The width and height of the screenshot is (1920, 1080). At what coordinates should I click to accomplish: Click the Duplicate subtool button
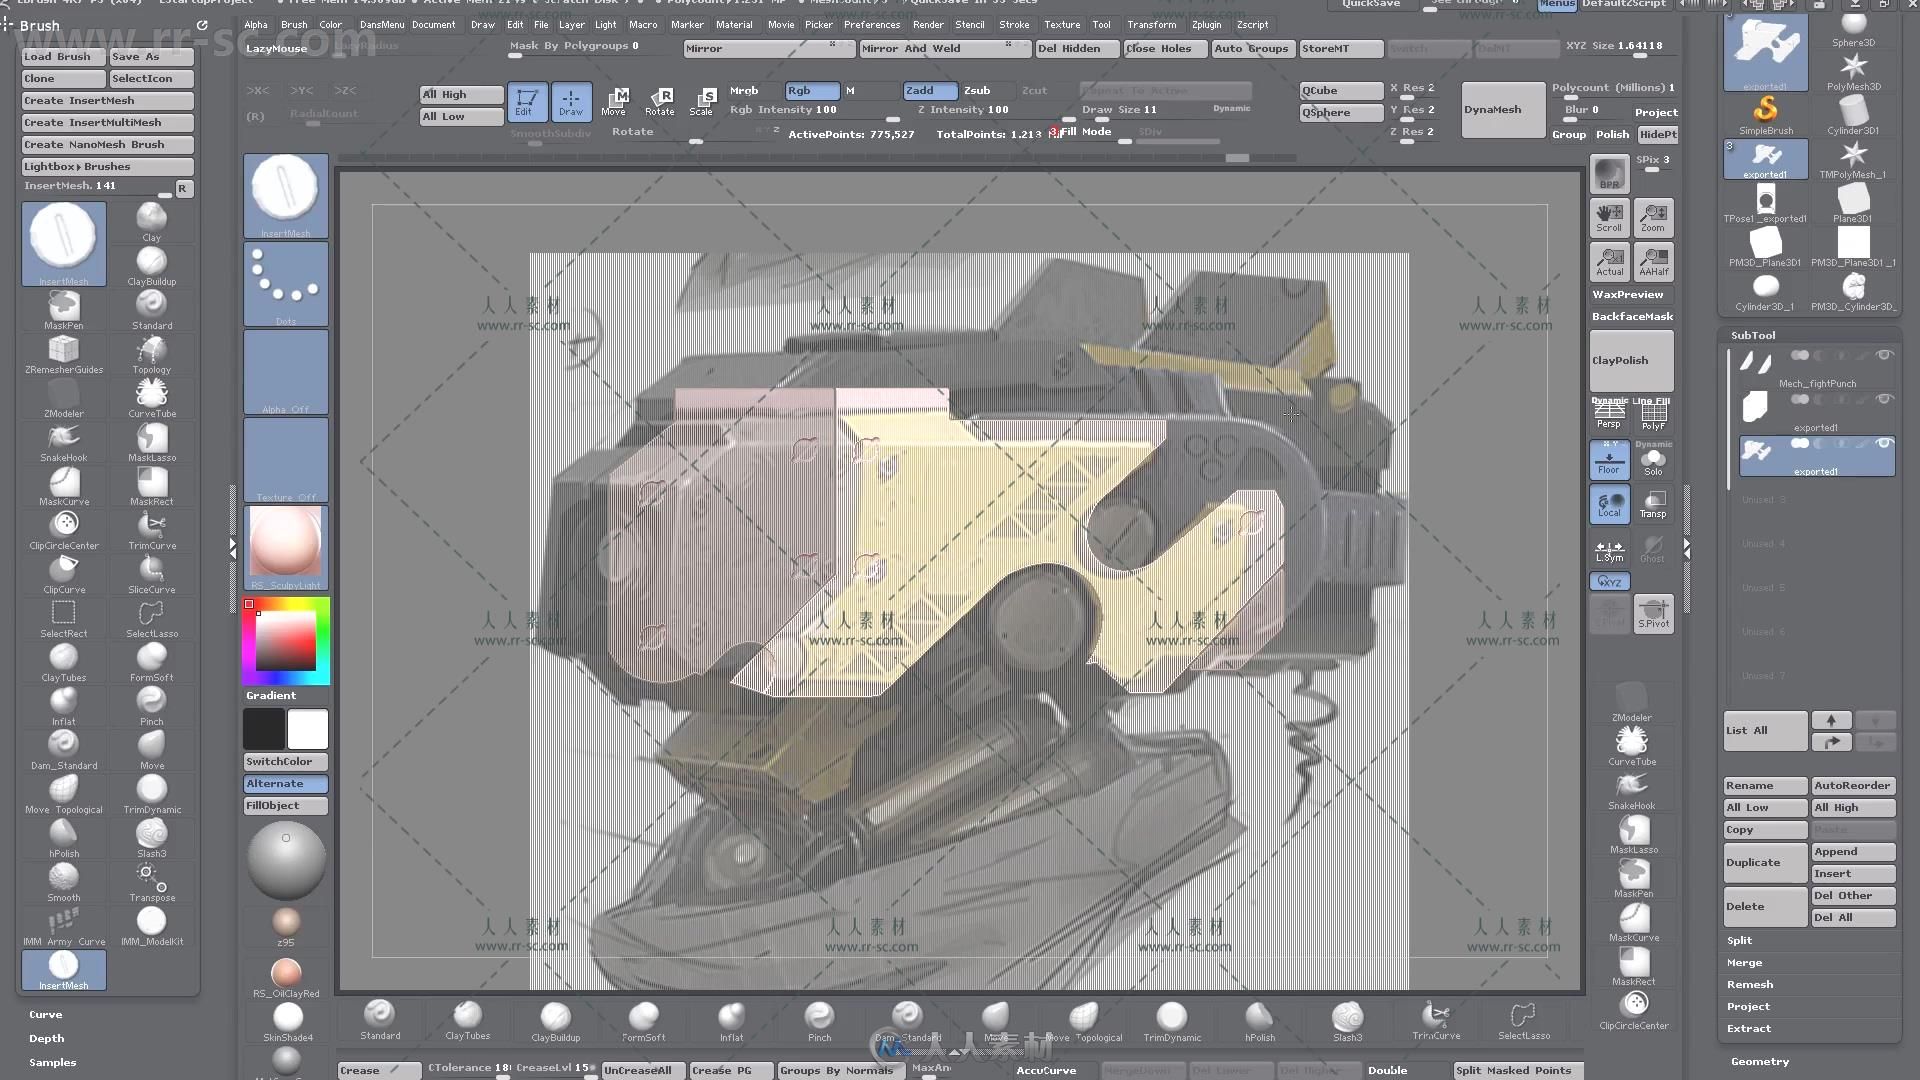point(1765,862)
